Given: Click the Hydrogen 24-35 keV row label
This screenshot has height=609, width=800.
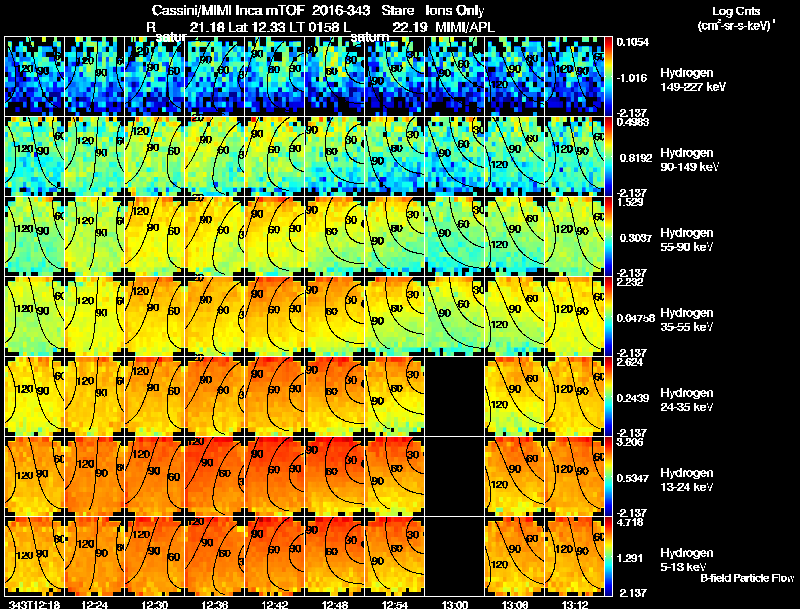Looking at the screenshot, I should point(687,400).
